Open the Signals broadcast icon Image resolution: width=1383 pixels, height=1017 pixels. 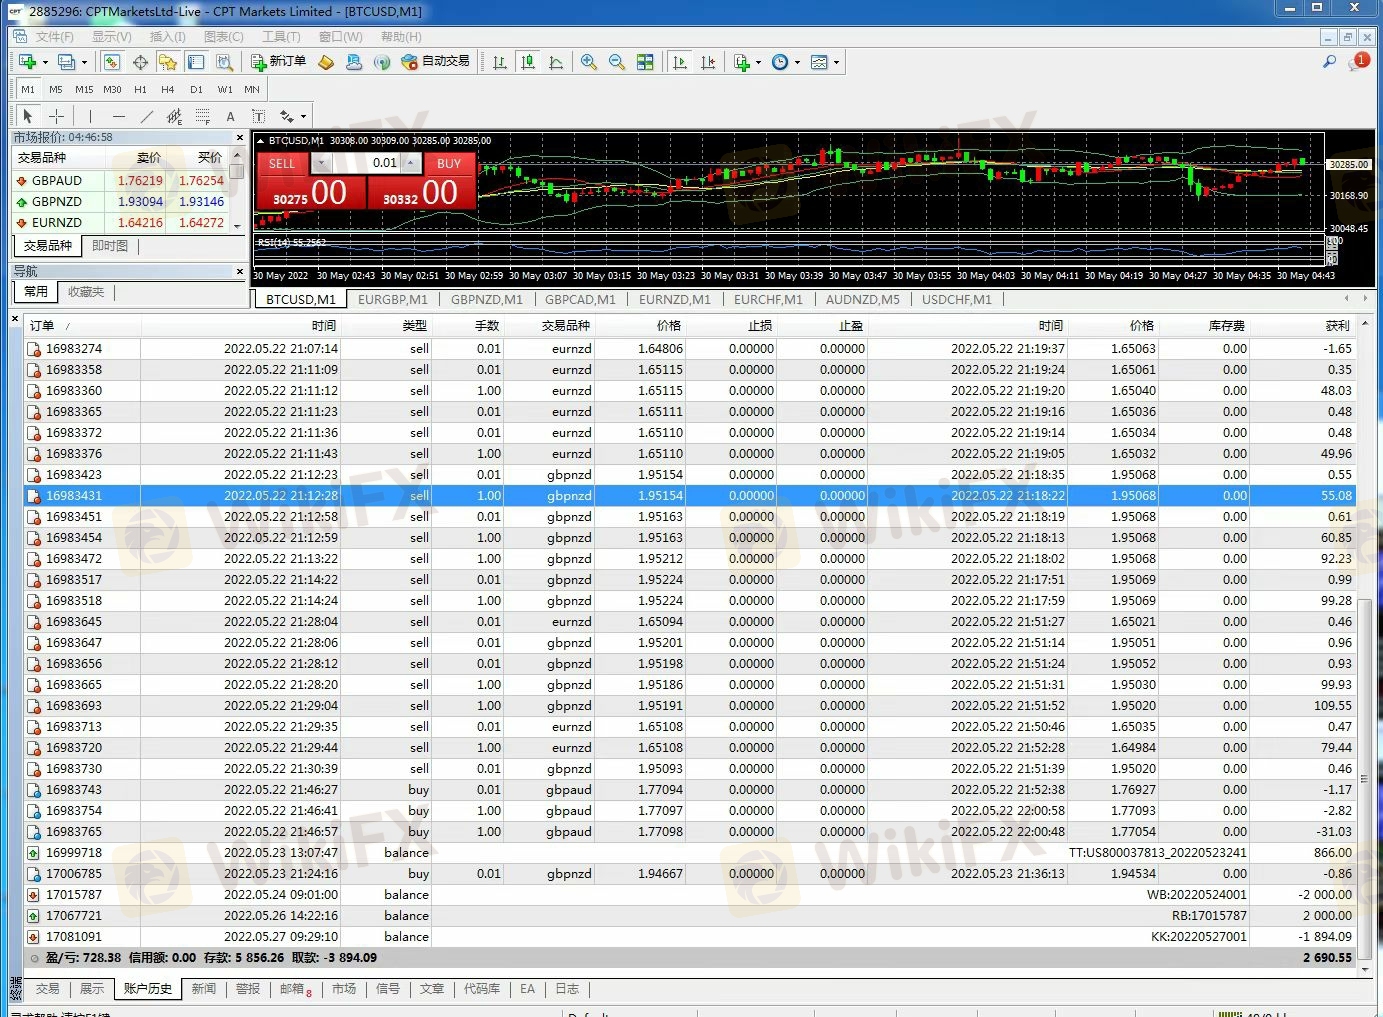(x=382, y=62)
